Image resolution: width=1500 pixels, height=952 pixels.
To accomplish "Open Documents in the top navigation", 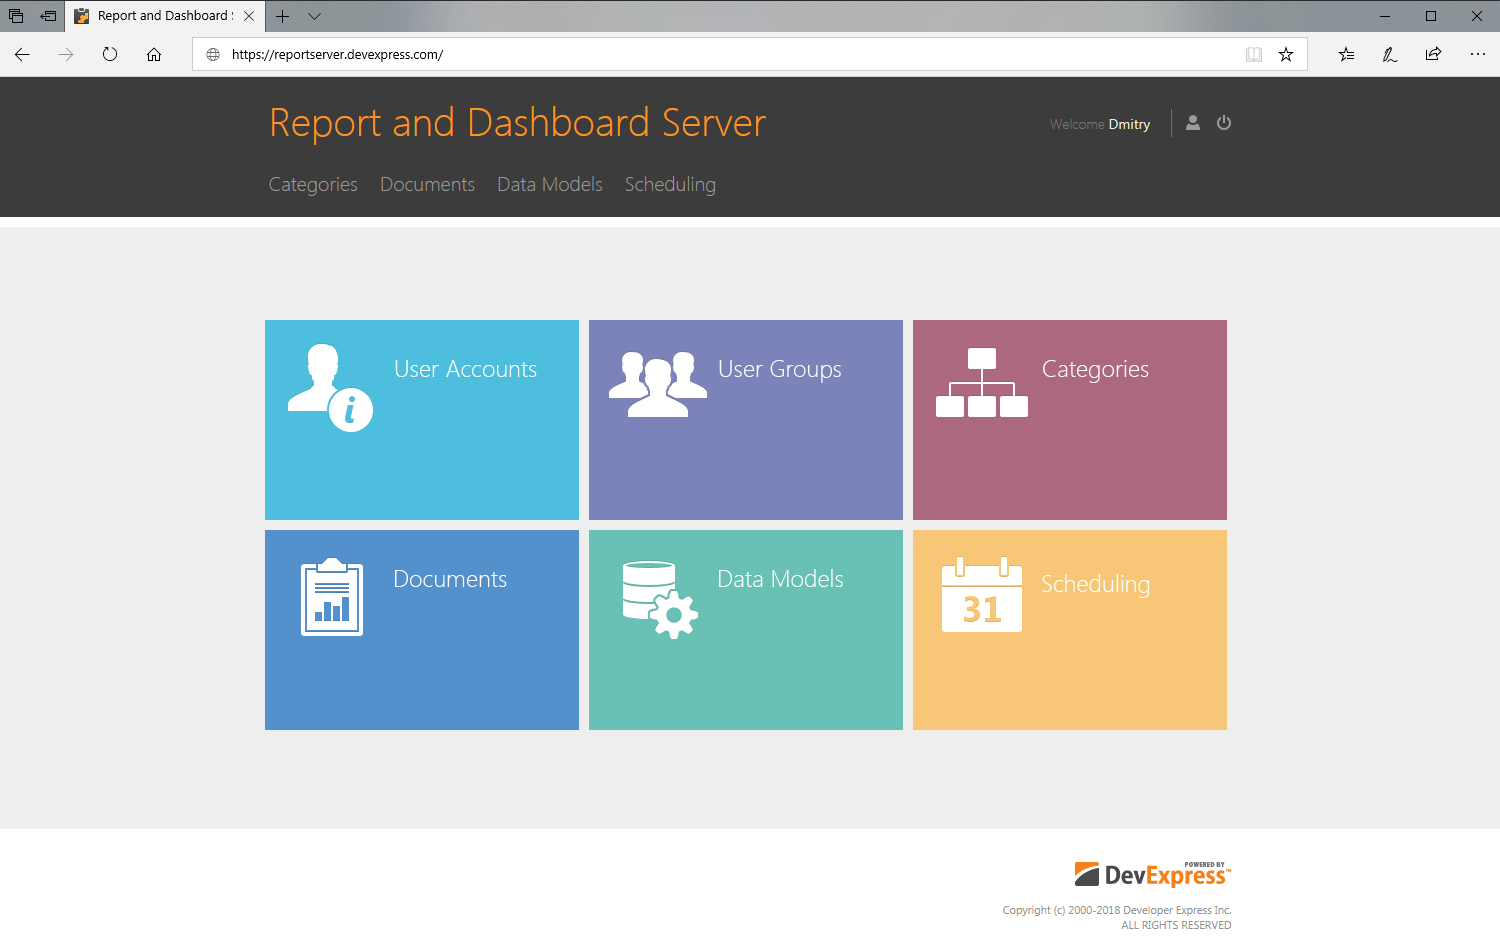I will (x=427, y=184).
